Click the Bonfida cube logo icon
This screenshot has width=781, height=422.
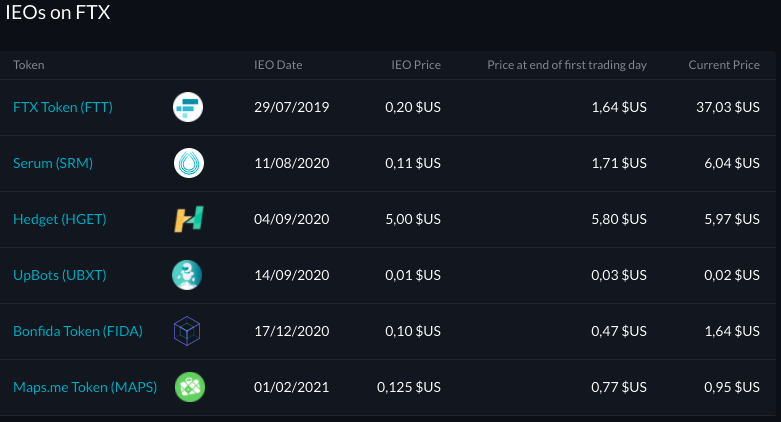click(x=188, y=331)
